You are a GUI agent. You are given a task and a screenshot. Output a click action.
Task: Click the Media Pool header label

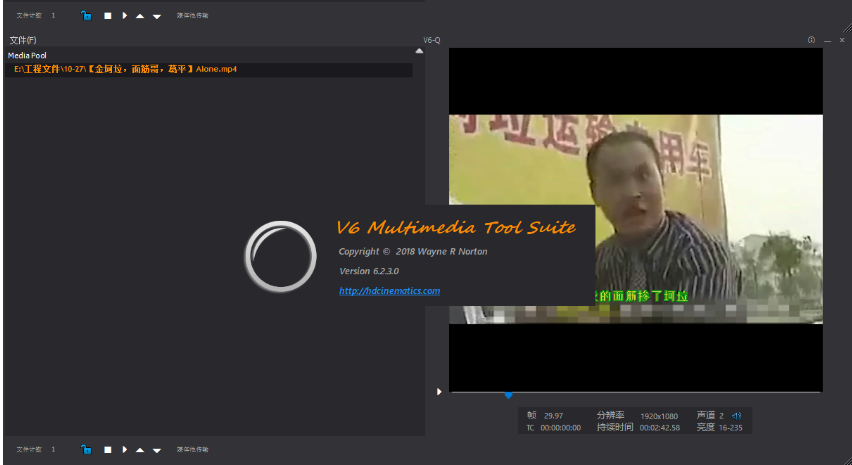27,55
